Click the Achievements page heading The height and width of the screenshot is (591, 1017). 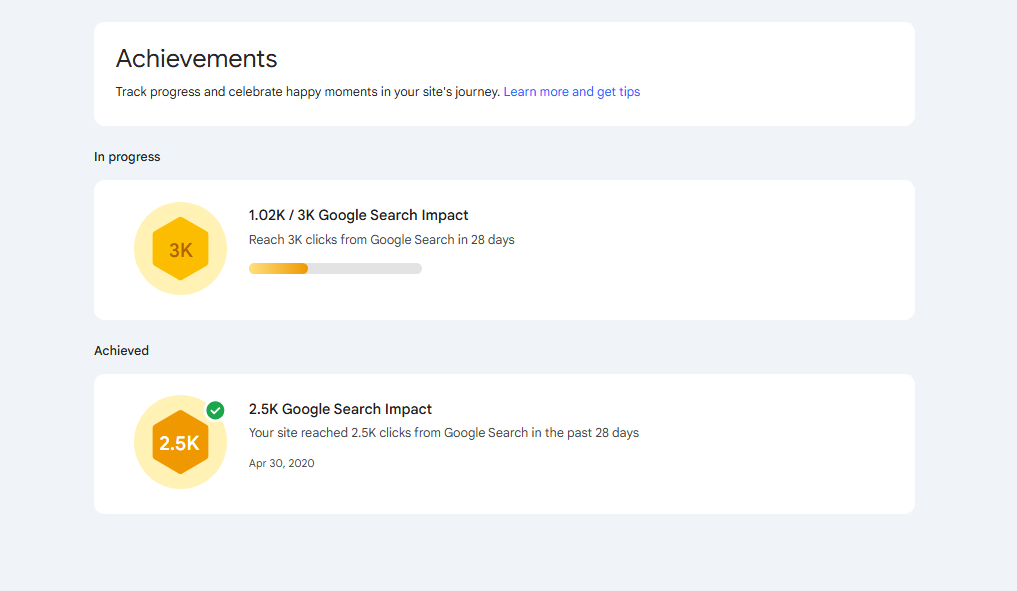click(x=196, y=58)
